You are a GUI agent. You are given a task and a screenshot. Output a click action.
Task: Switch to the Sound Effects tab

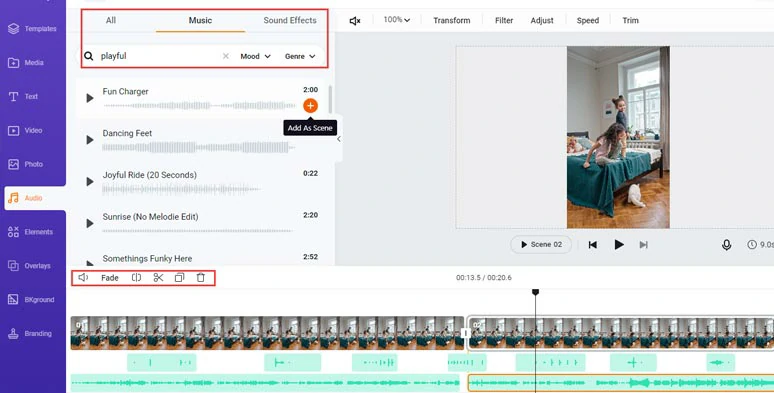coord(290,20)
